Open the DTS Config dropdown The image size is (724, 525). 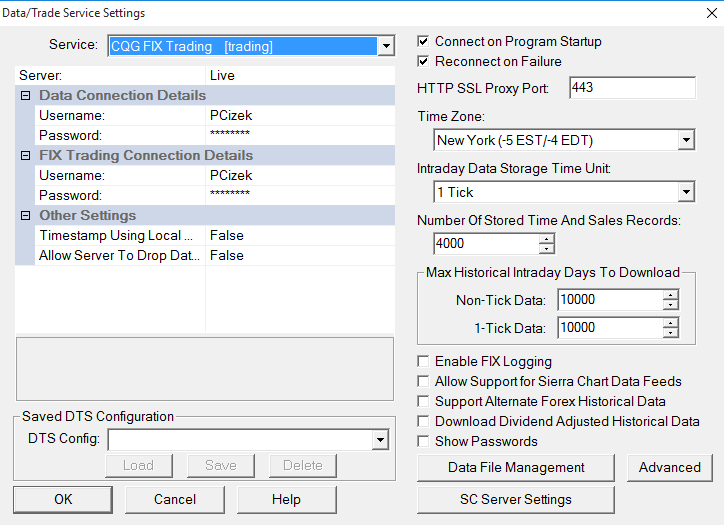(379, 439)
